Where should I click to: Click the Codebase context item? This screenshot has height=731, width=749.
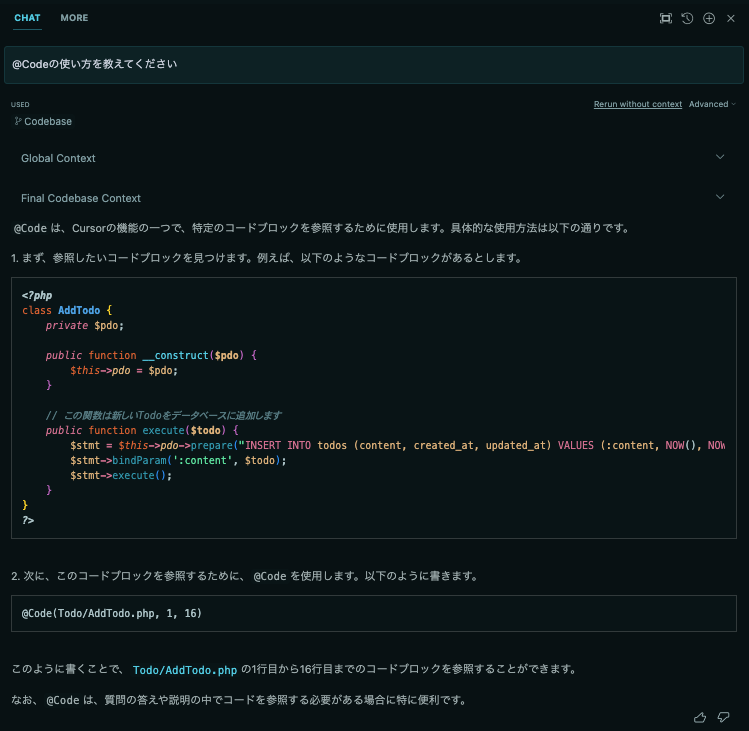[x=43, y=121]
